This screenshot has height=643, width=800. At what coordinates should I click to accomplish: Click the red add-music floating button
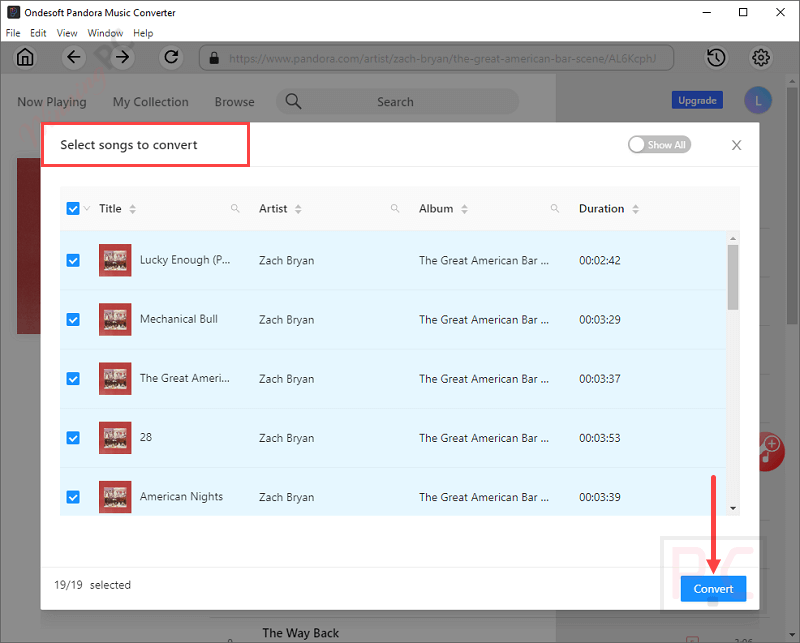point(771,451)
